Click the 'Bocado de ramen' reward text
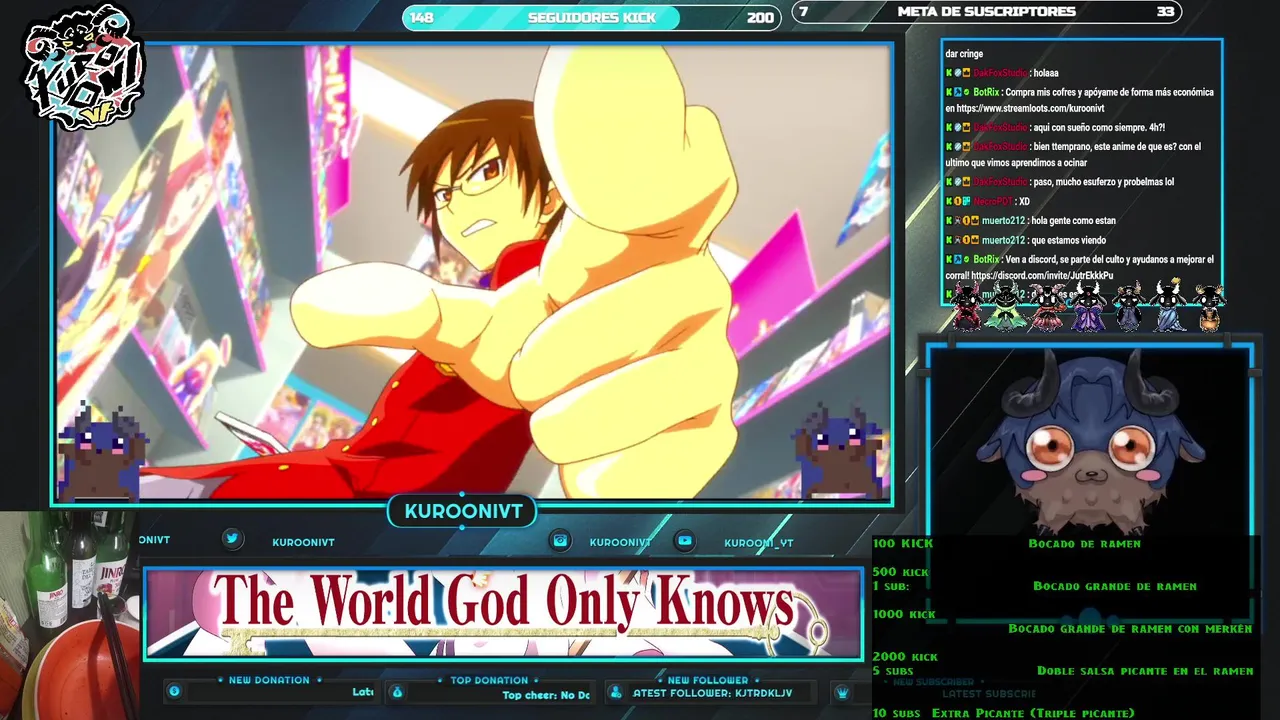Image resolution: width=1280 pixels, height=720 pixels. pyautogui.click(x=1084, y=544)
